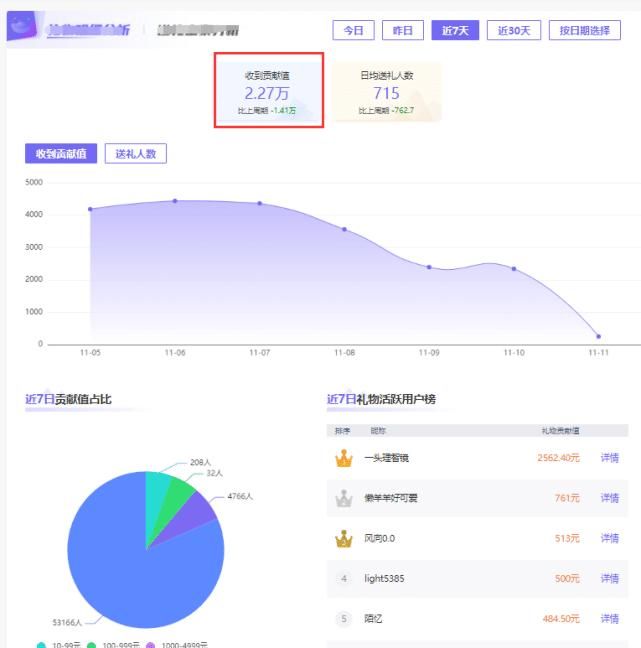Click the username 懒羊羊好可爱

click(x=391, y=498)
